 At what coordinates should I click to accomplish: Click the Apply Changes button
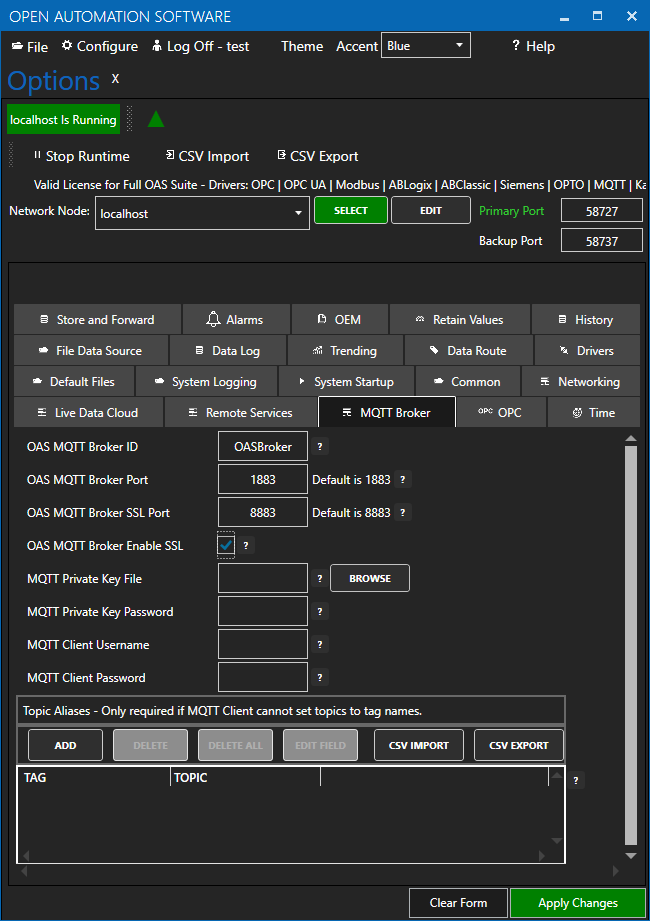point(577,902)
